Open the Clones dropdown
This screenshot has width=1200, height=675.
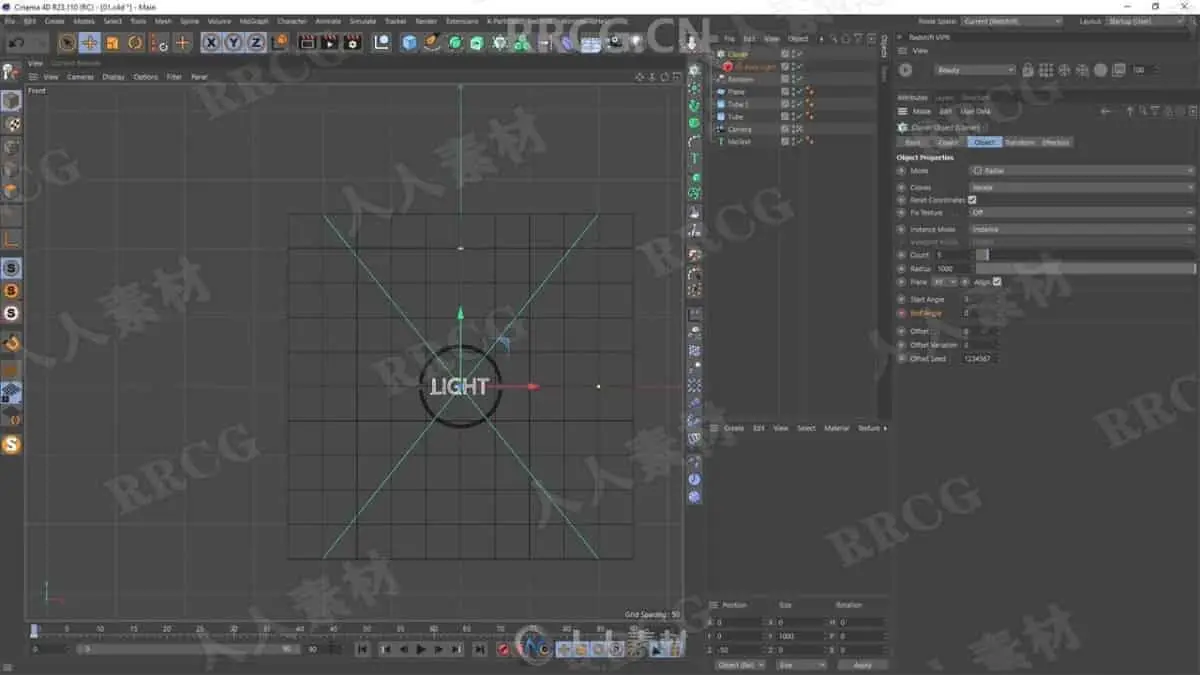(1082, 187)
